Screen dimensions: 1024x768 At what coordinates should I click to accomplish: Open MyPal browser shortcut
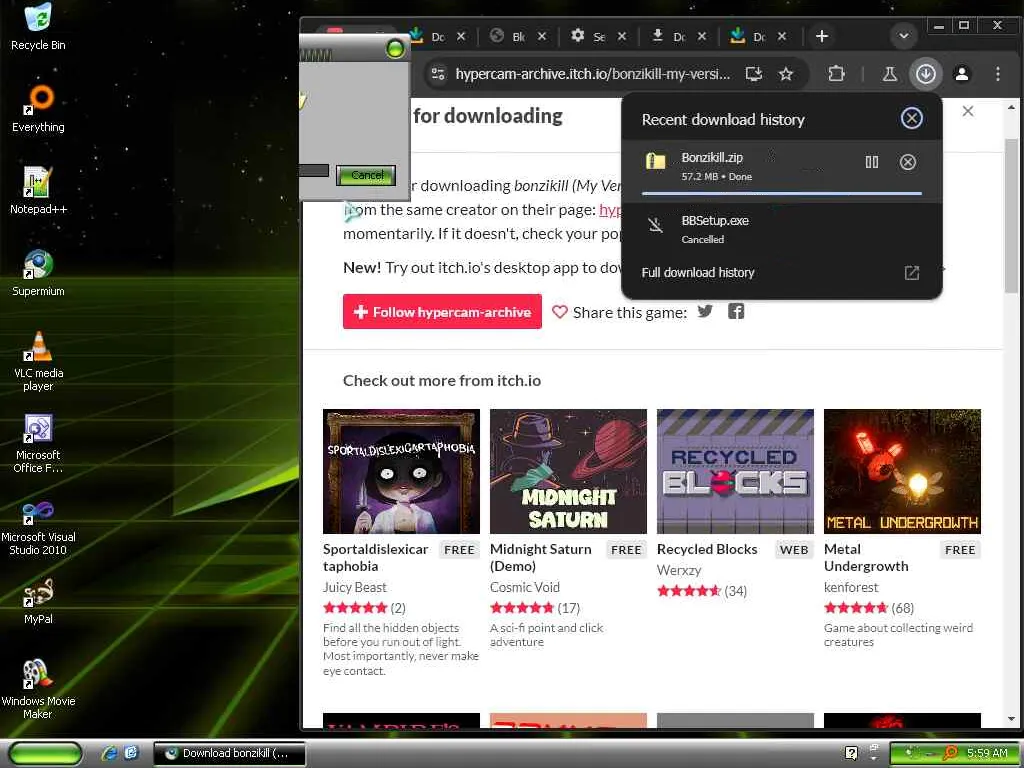(x=38, y=601)
